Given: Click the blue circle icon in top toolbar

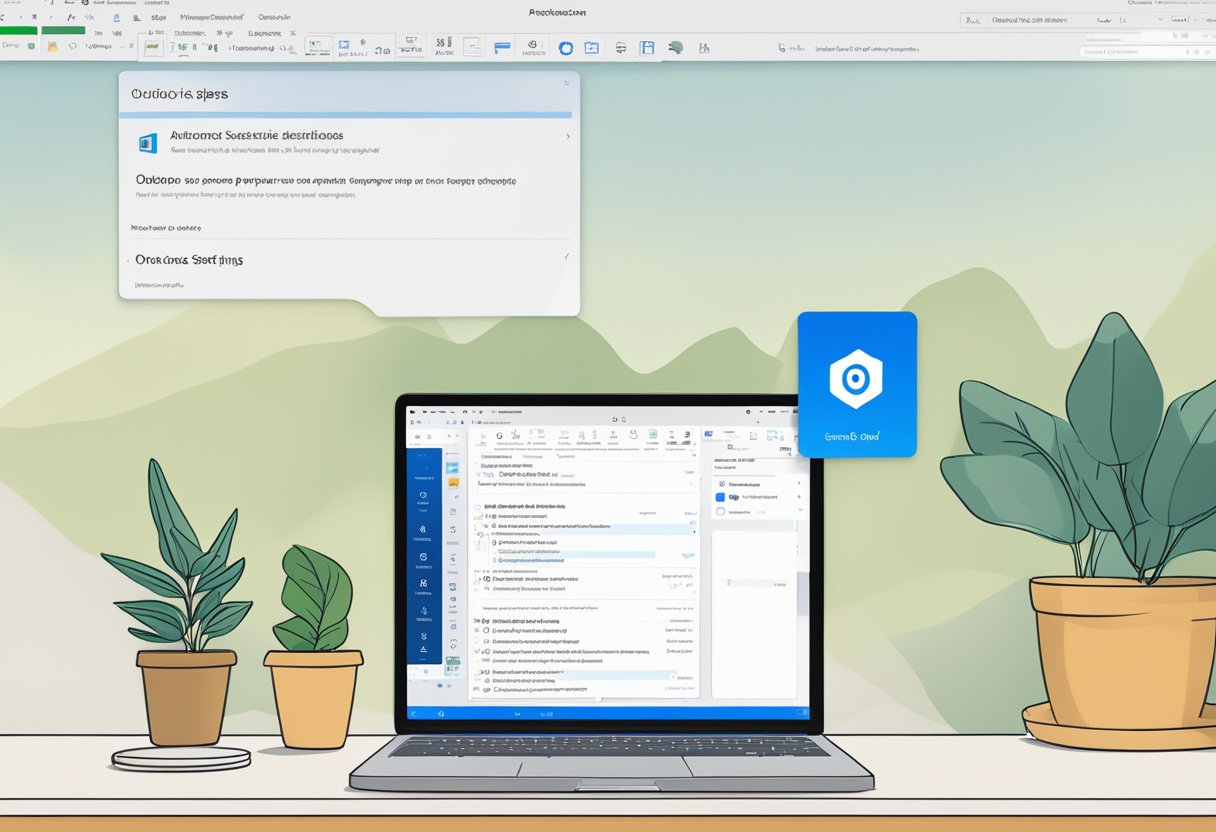Looking at the screenshot, I should click(565, 47).
